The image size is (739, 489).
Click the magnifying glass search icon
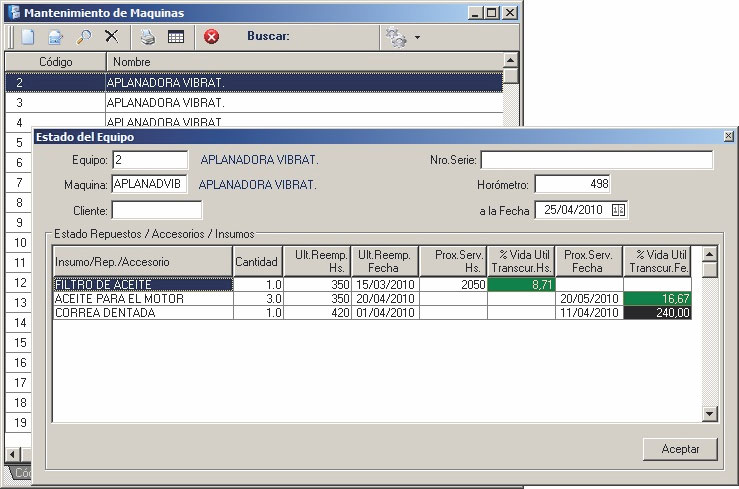tap(84, 37)
